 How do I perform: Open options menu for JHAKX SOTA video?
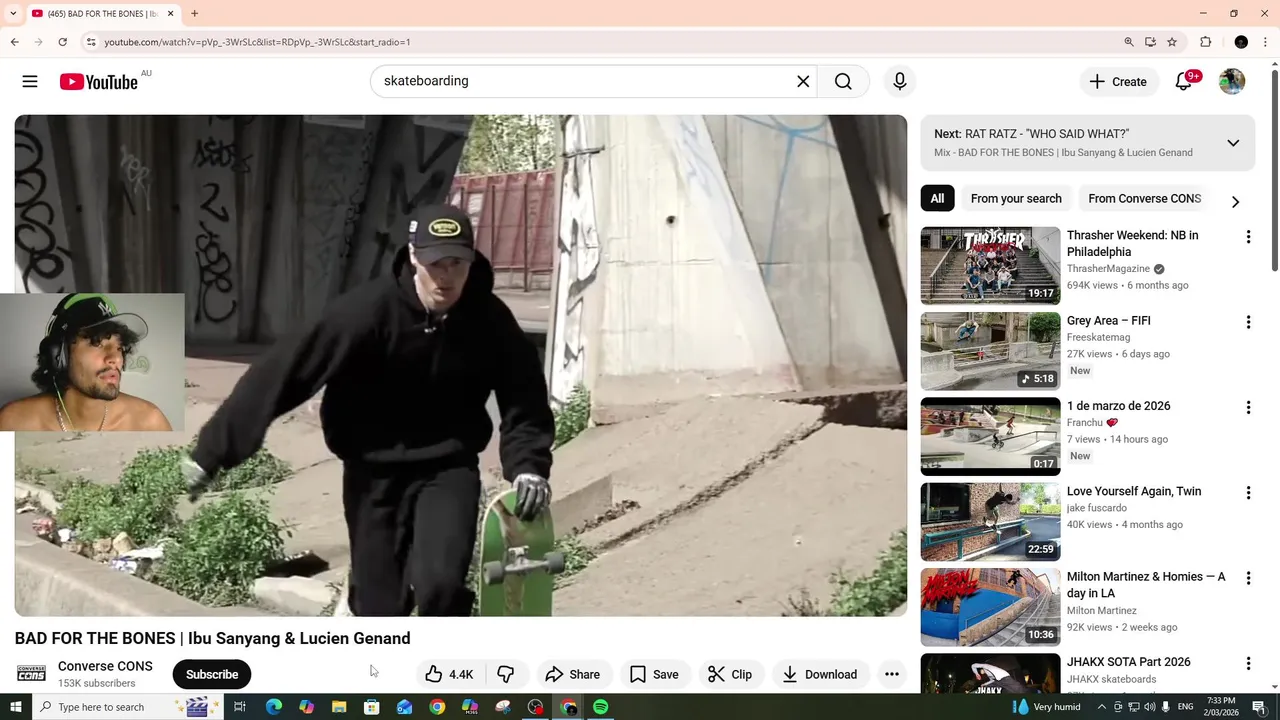coord(1248,663)
